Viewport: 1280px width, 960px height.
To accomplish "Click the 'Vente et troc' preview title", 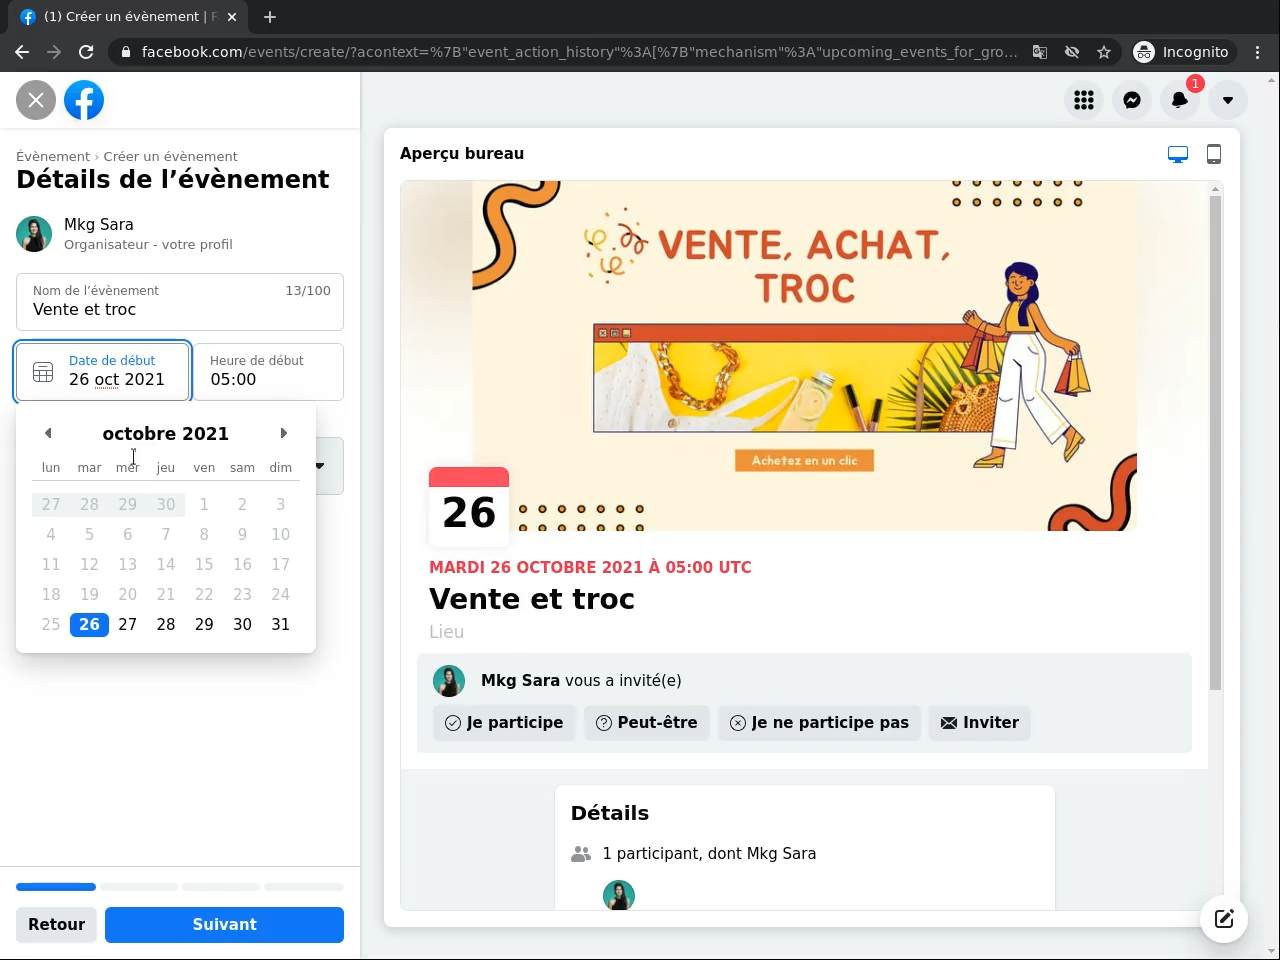I will coord(532,599).
